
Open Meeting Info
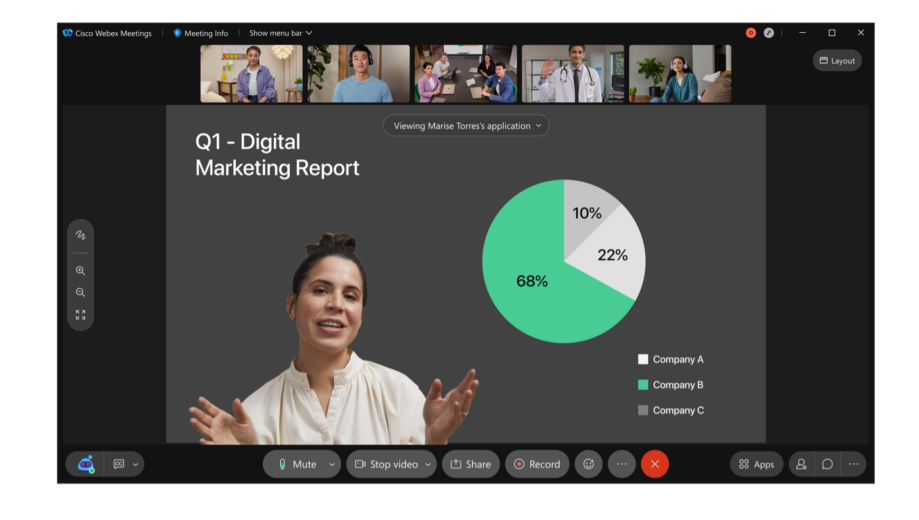(201, 33)
